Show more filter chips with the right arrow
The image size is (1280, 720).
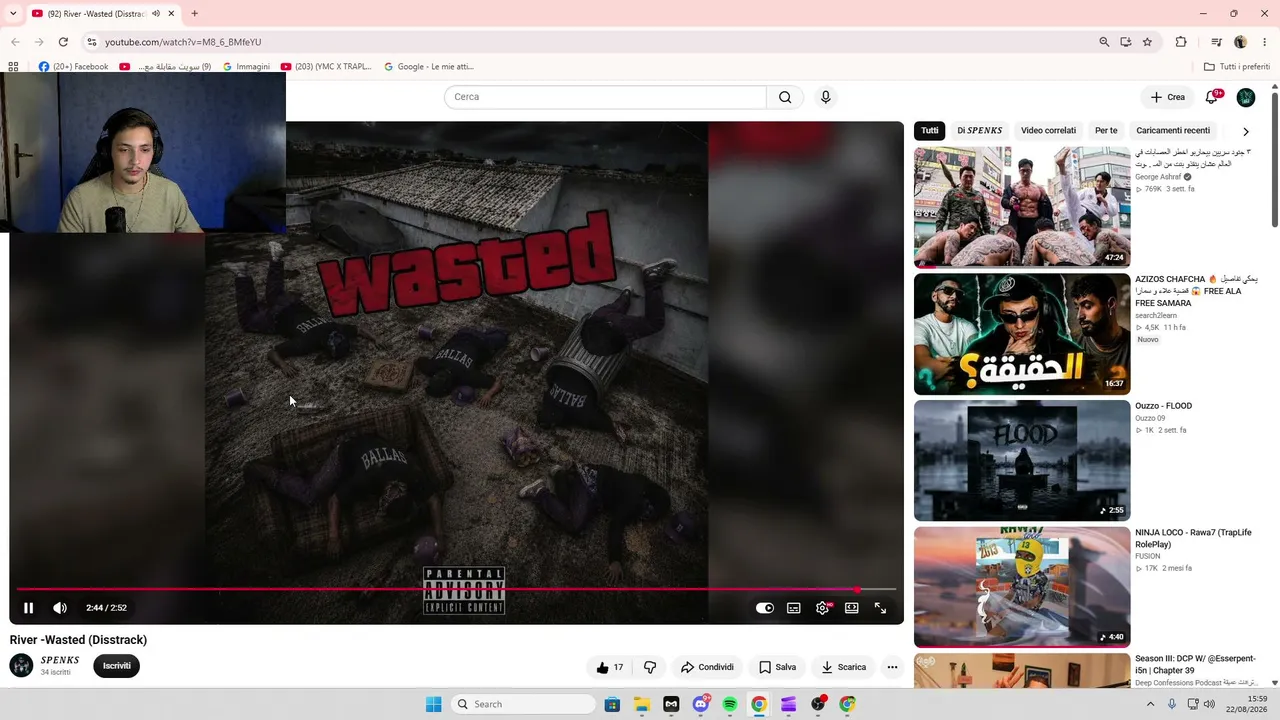tap(1246, 131)
